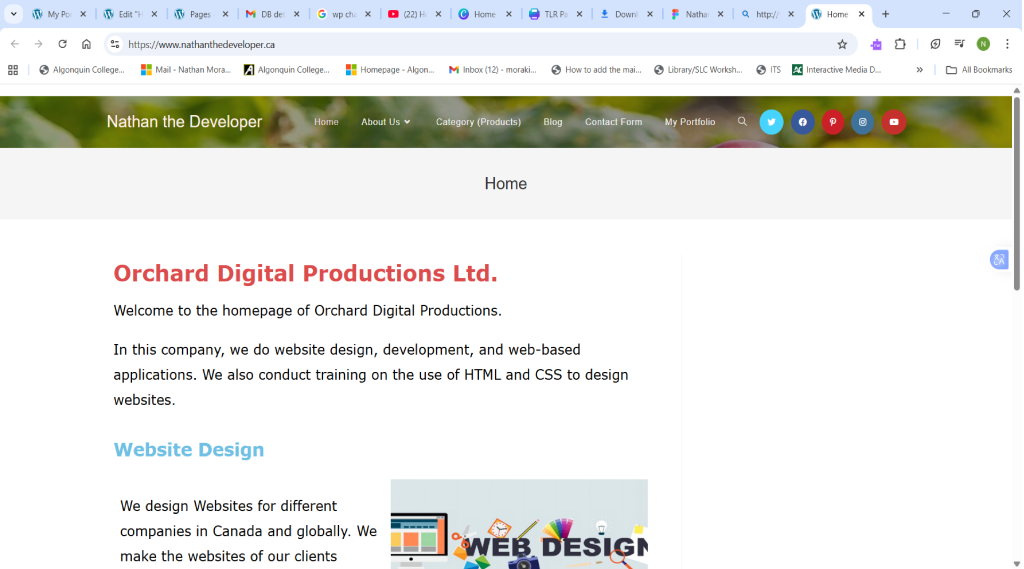Bookmark this page with the star icon
The width and height of the screenshot is (1024, 569).
[842, 44]
